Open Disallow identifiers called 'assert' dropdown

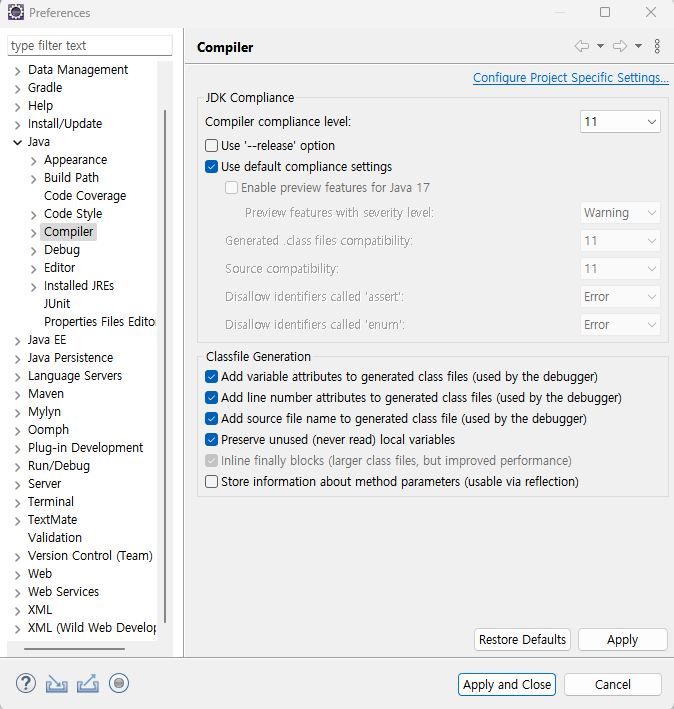620,297
